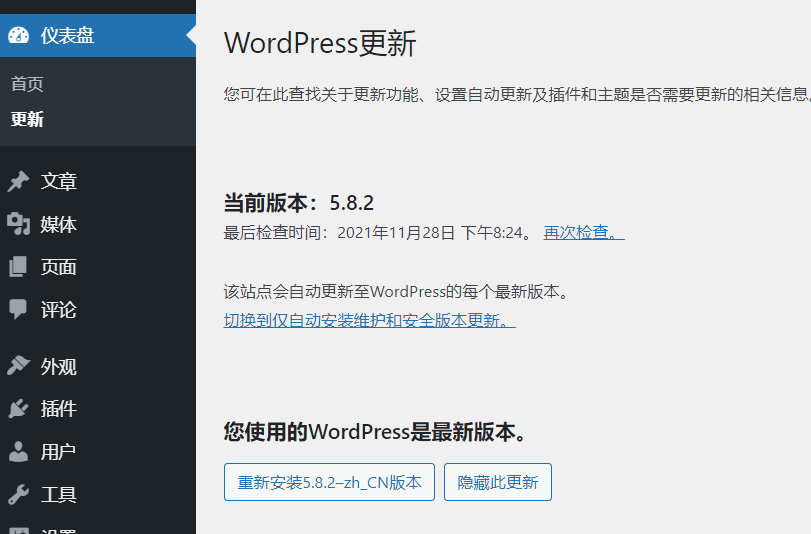Click the 页面 pages icon

pos(19,266)
